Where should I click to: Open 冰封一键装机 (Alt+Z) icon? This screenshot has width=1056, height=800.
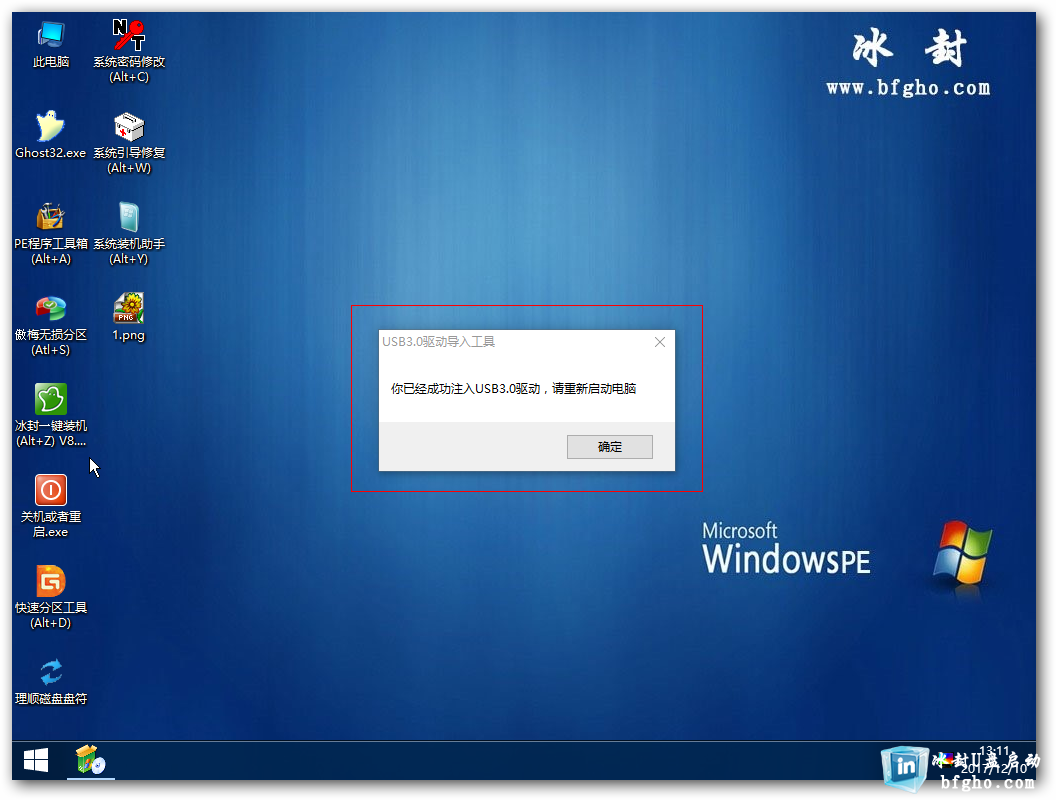point(51,415)
